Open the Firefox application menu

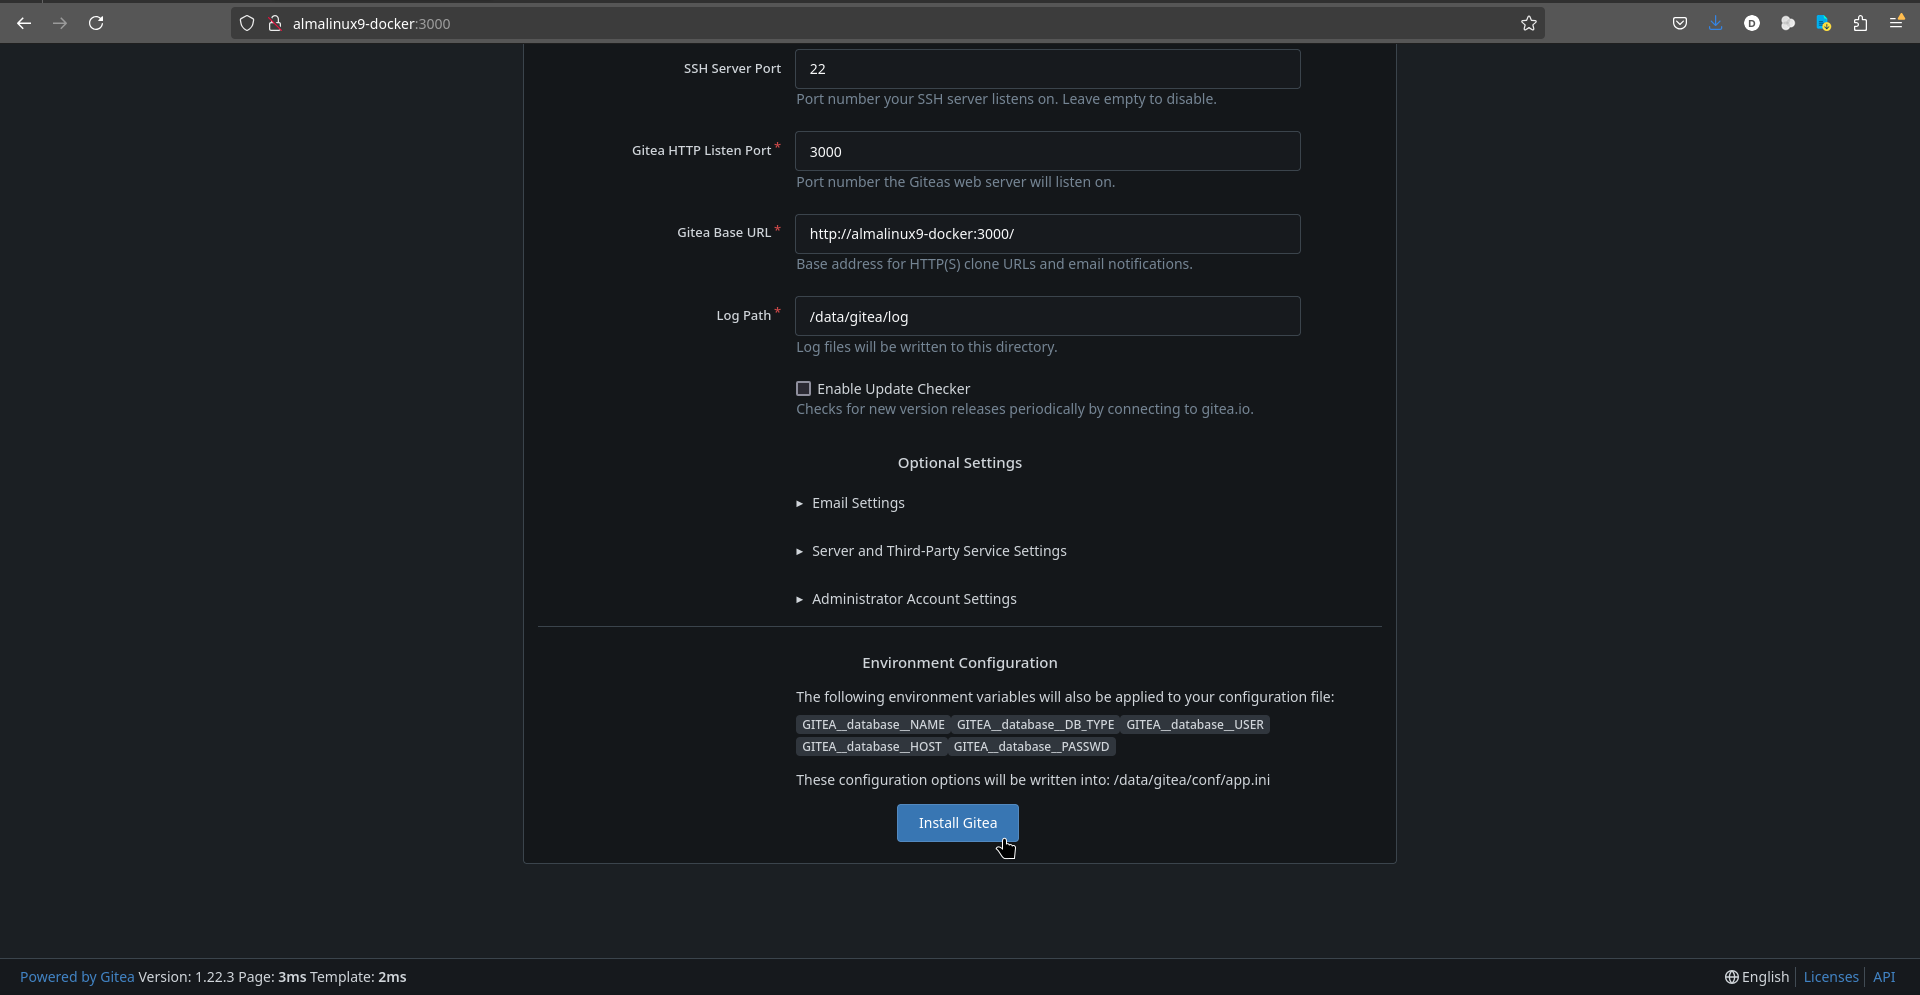[1896, 23]
